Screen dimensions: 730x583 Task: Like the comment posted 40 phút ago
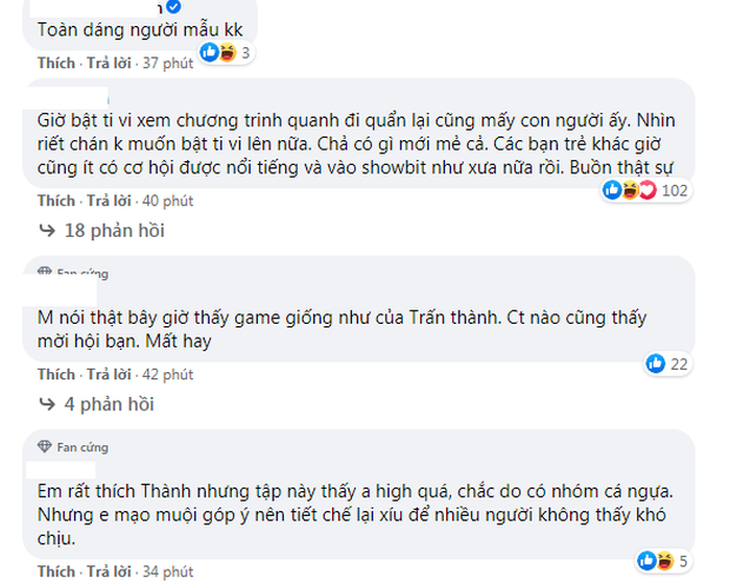coord(56,201)
